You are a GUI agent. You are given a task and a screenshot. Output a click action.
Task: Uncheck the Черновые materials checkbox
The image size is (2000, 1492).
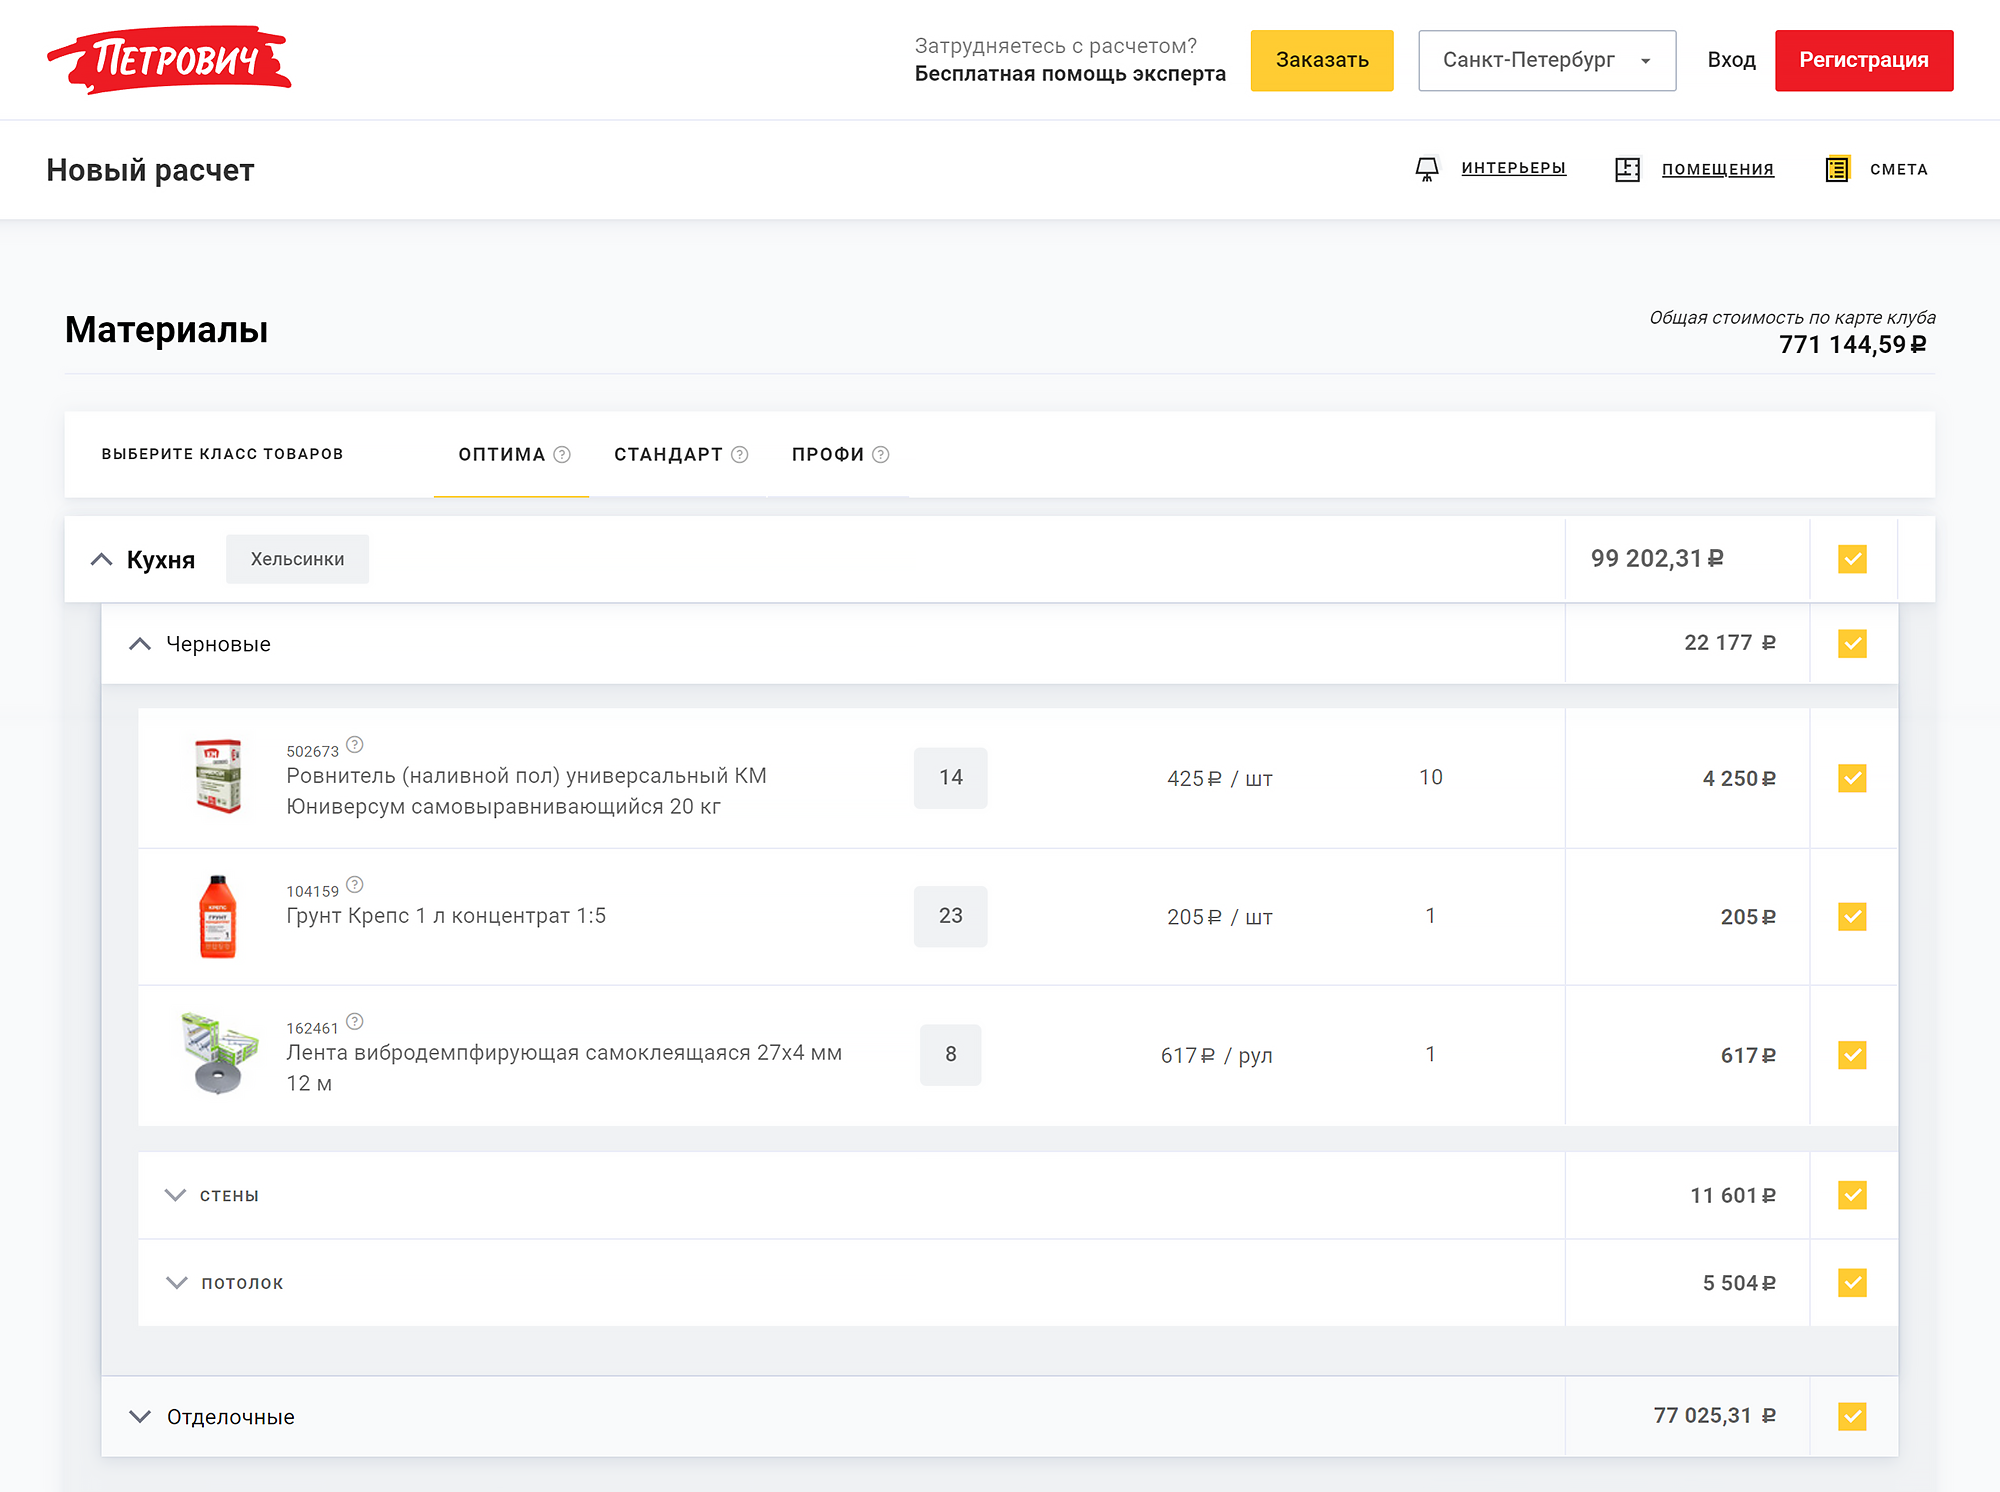point(1852,643)
